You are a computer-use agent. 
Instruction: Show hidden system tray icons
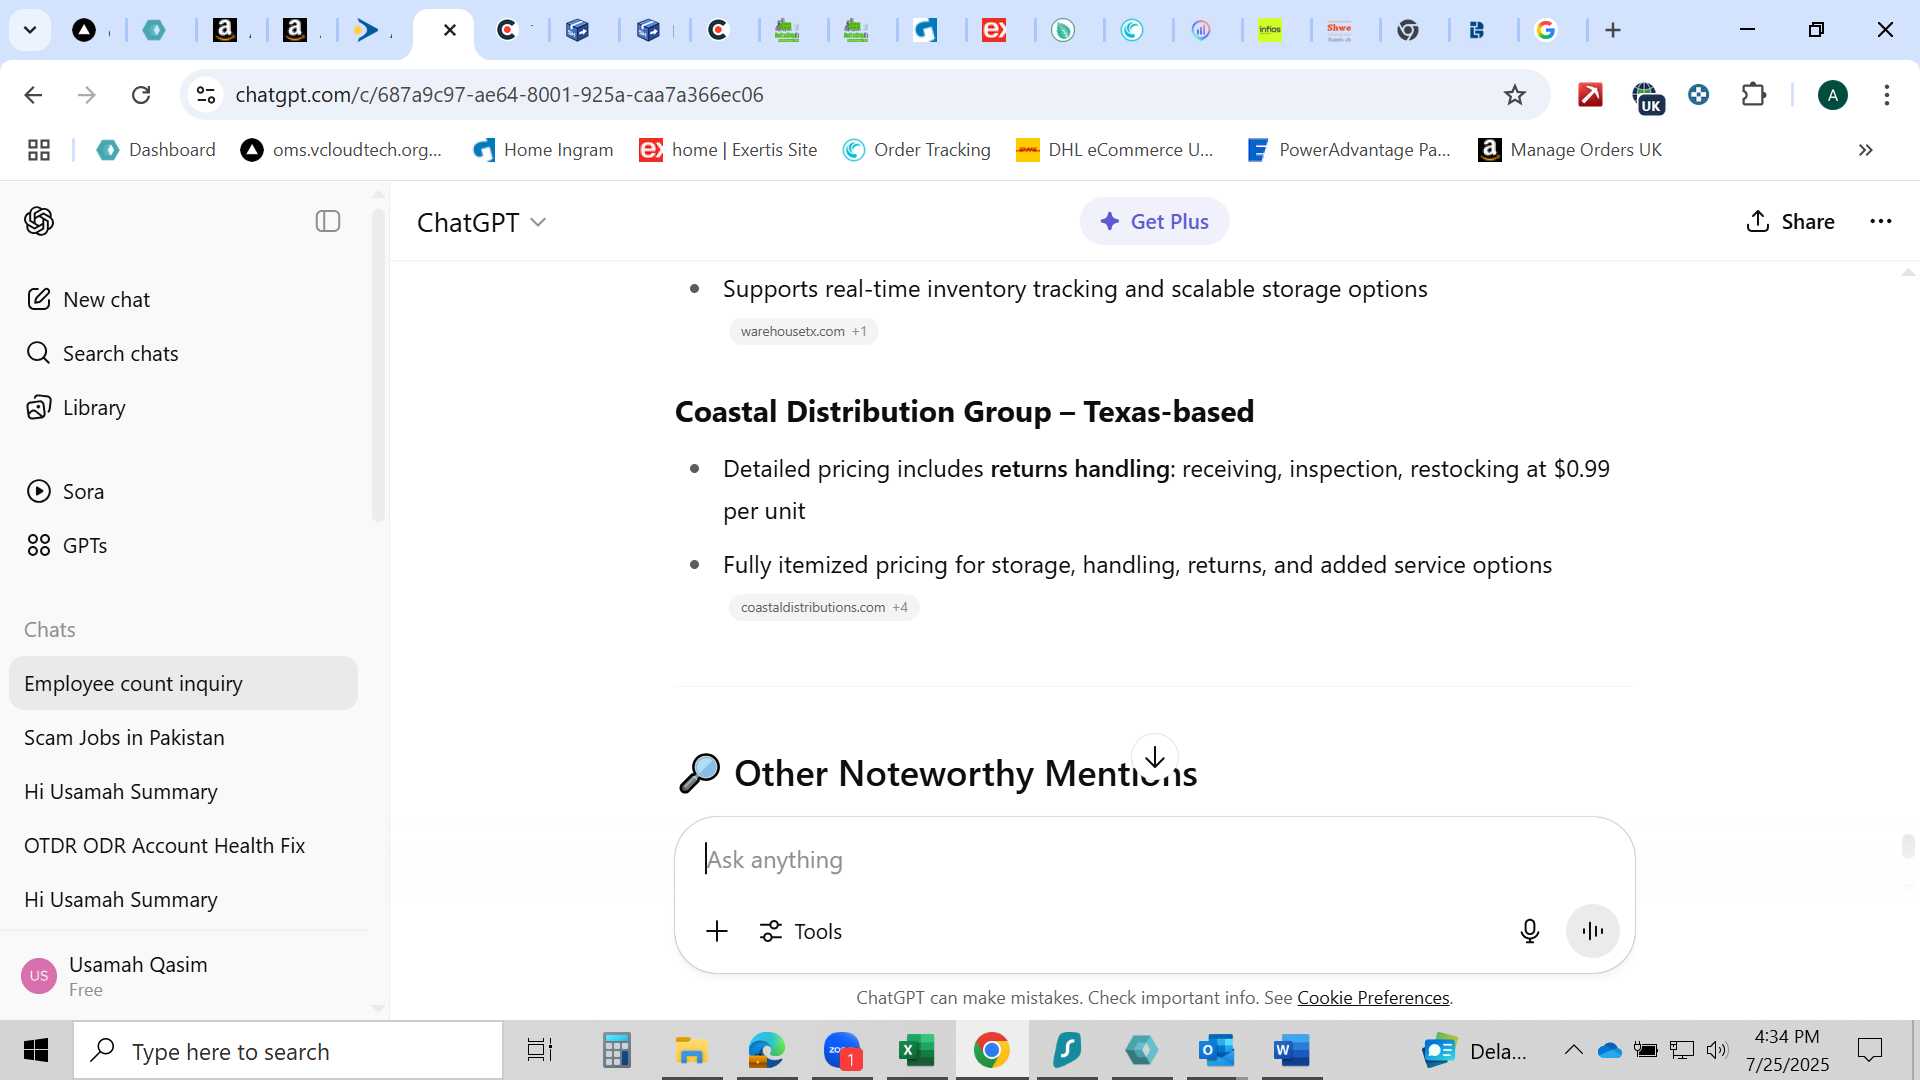[x=1573, y=1050]
